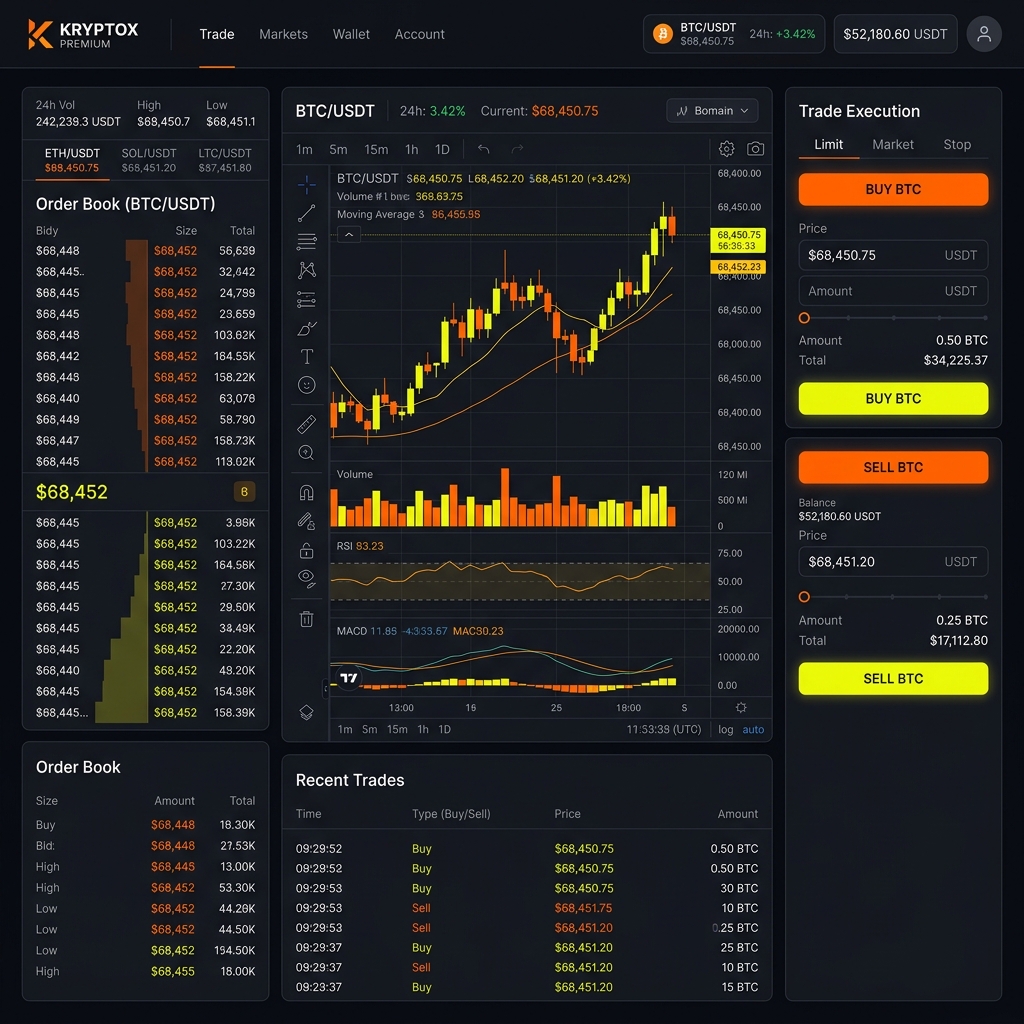This screenshot has height=1024, width=1024.
Task: Adjust the buy amount slider handle
Action: [804, 318]
